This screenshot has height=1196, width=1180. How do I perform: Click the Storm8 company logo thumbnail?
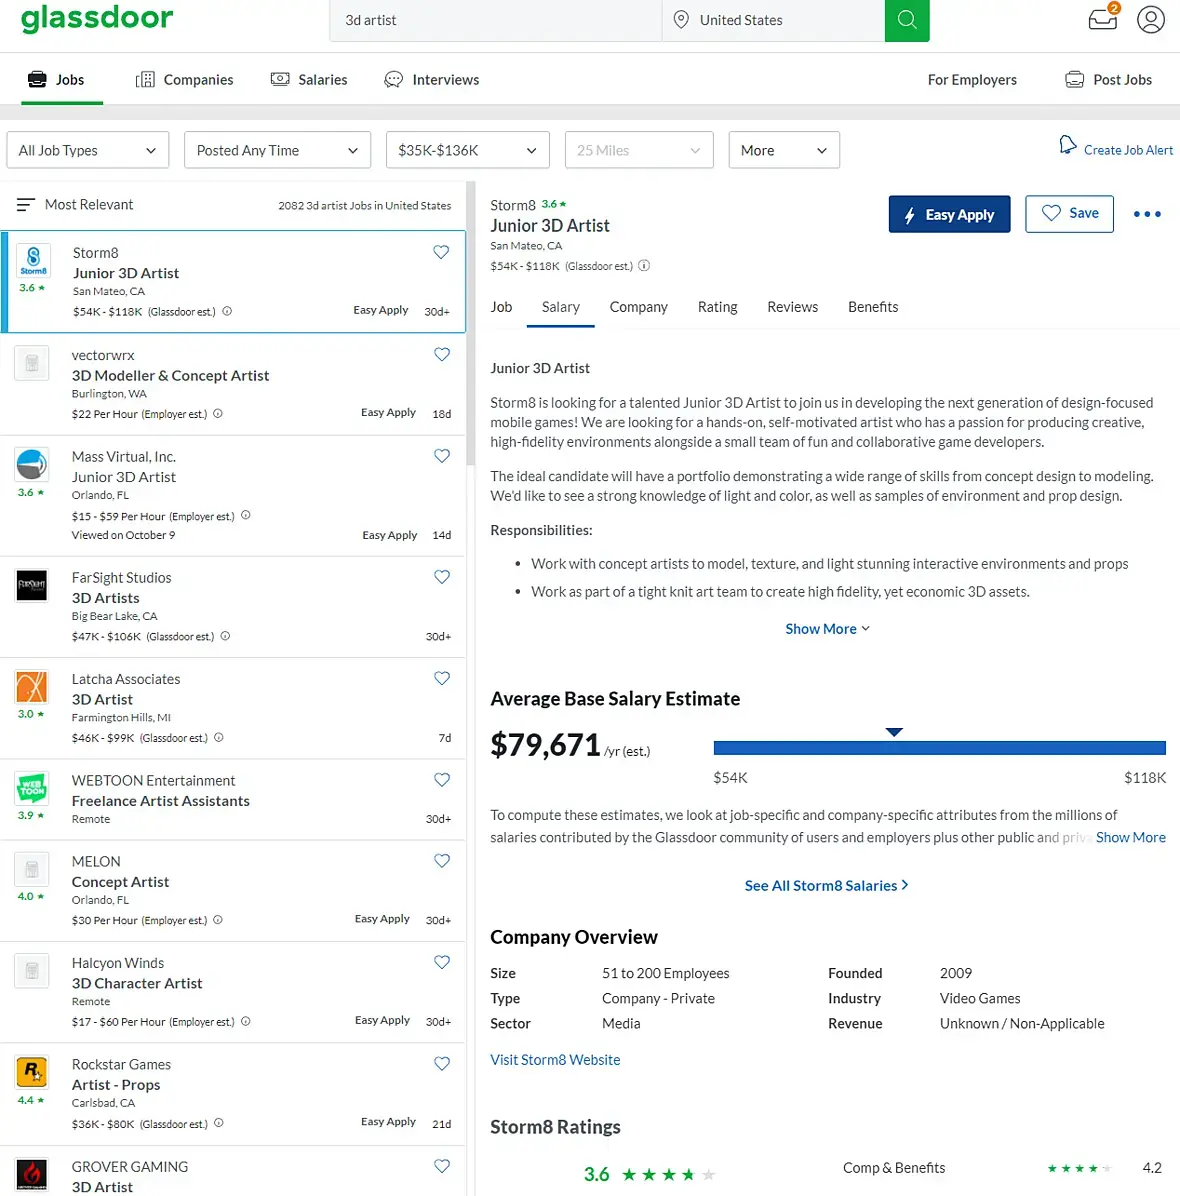point(33,260)
